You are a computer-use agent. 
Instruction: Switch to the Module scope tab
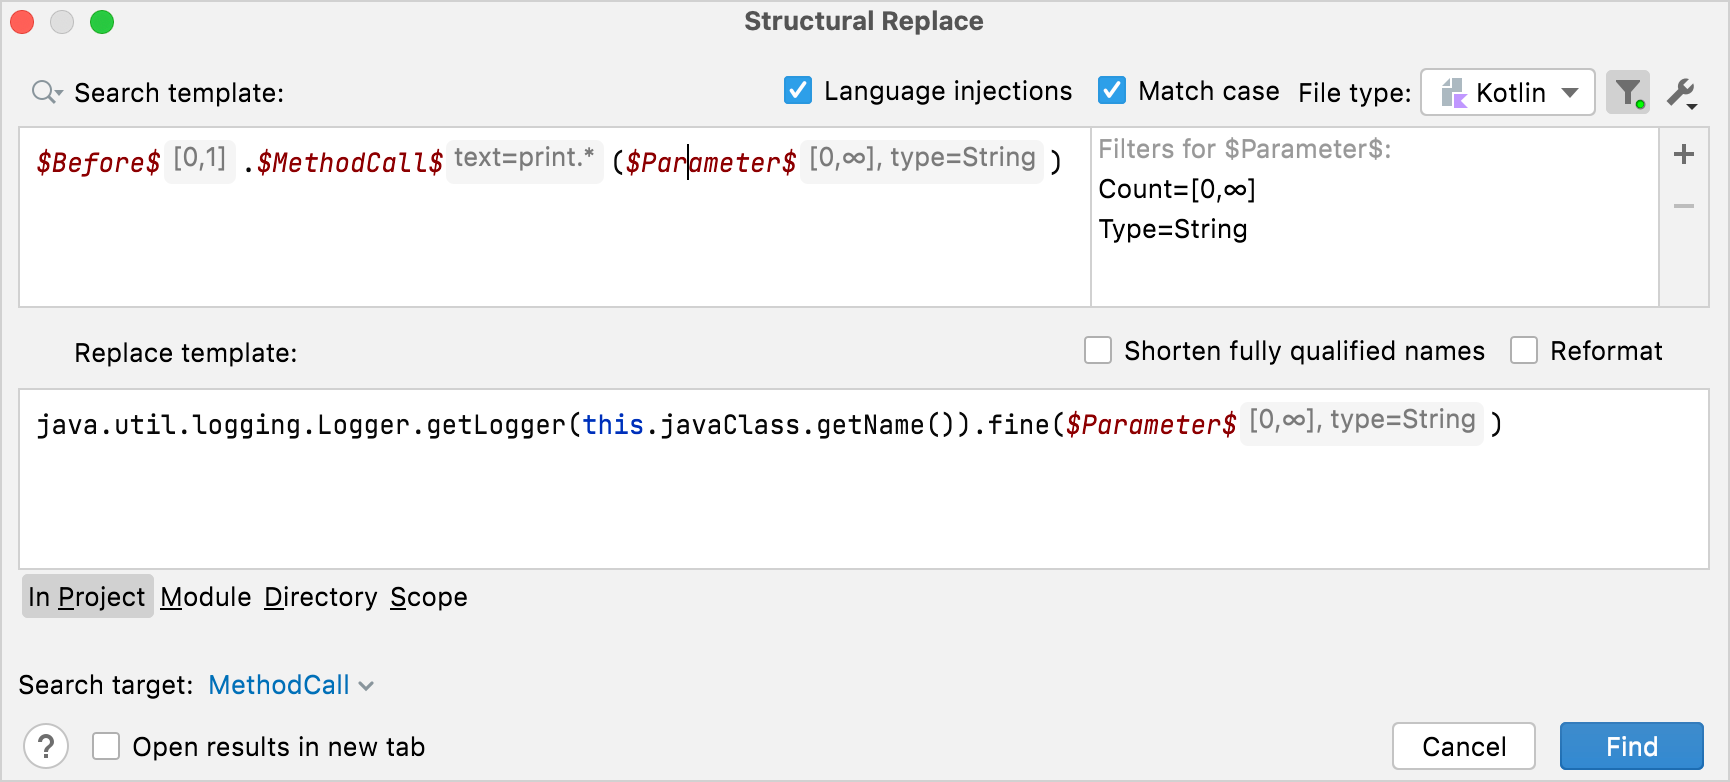(206, 597)
